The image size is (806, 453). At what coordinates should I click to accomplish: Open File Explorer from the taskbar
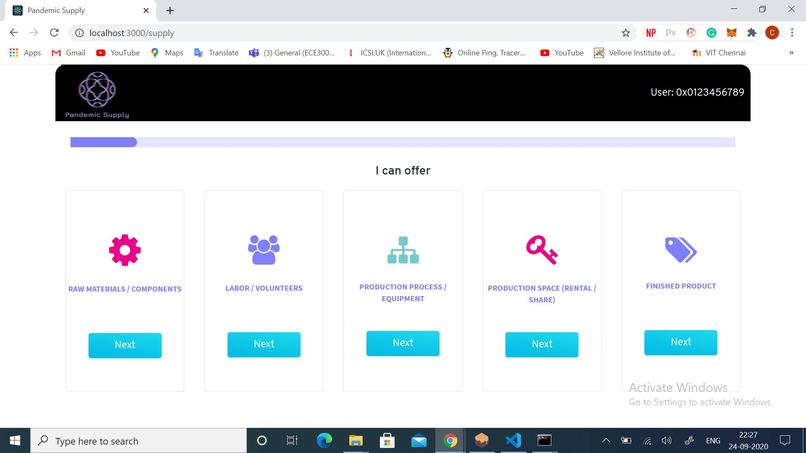click(x=356, y=441)
